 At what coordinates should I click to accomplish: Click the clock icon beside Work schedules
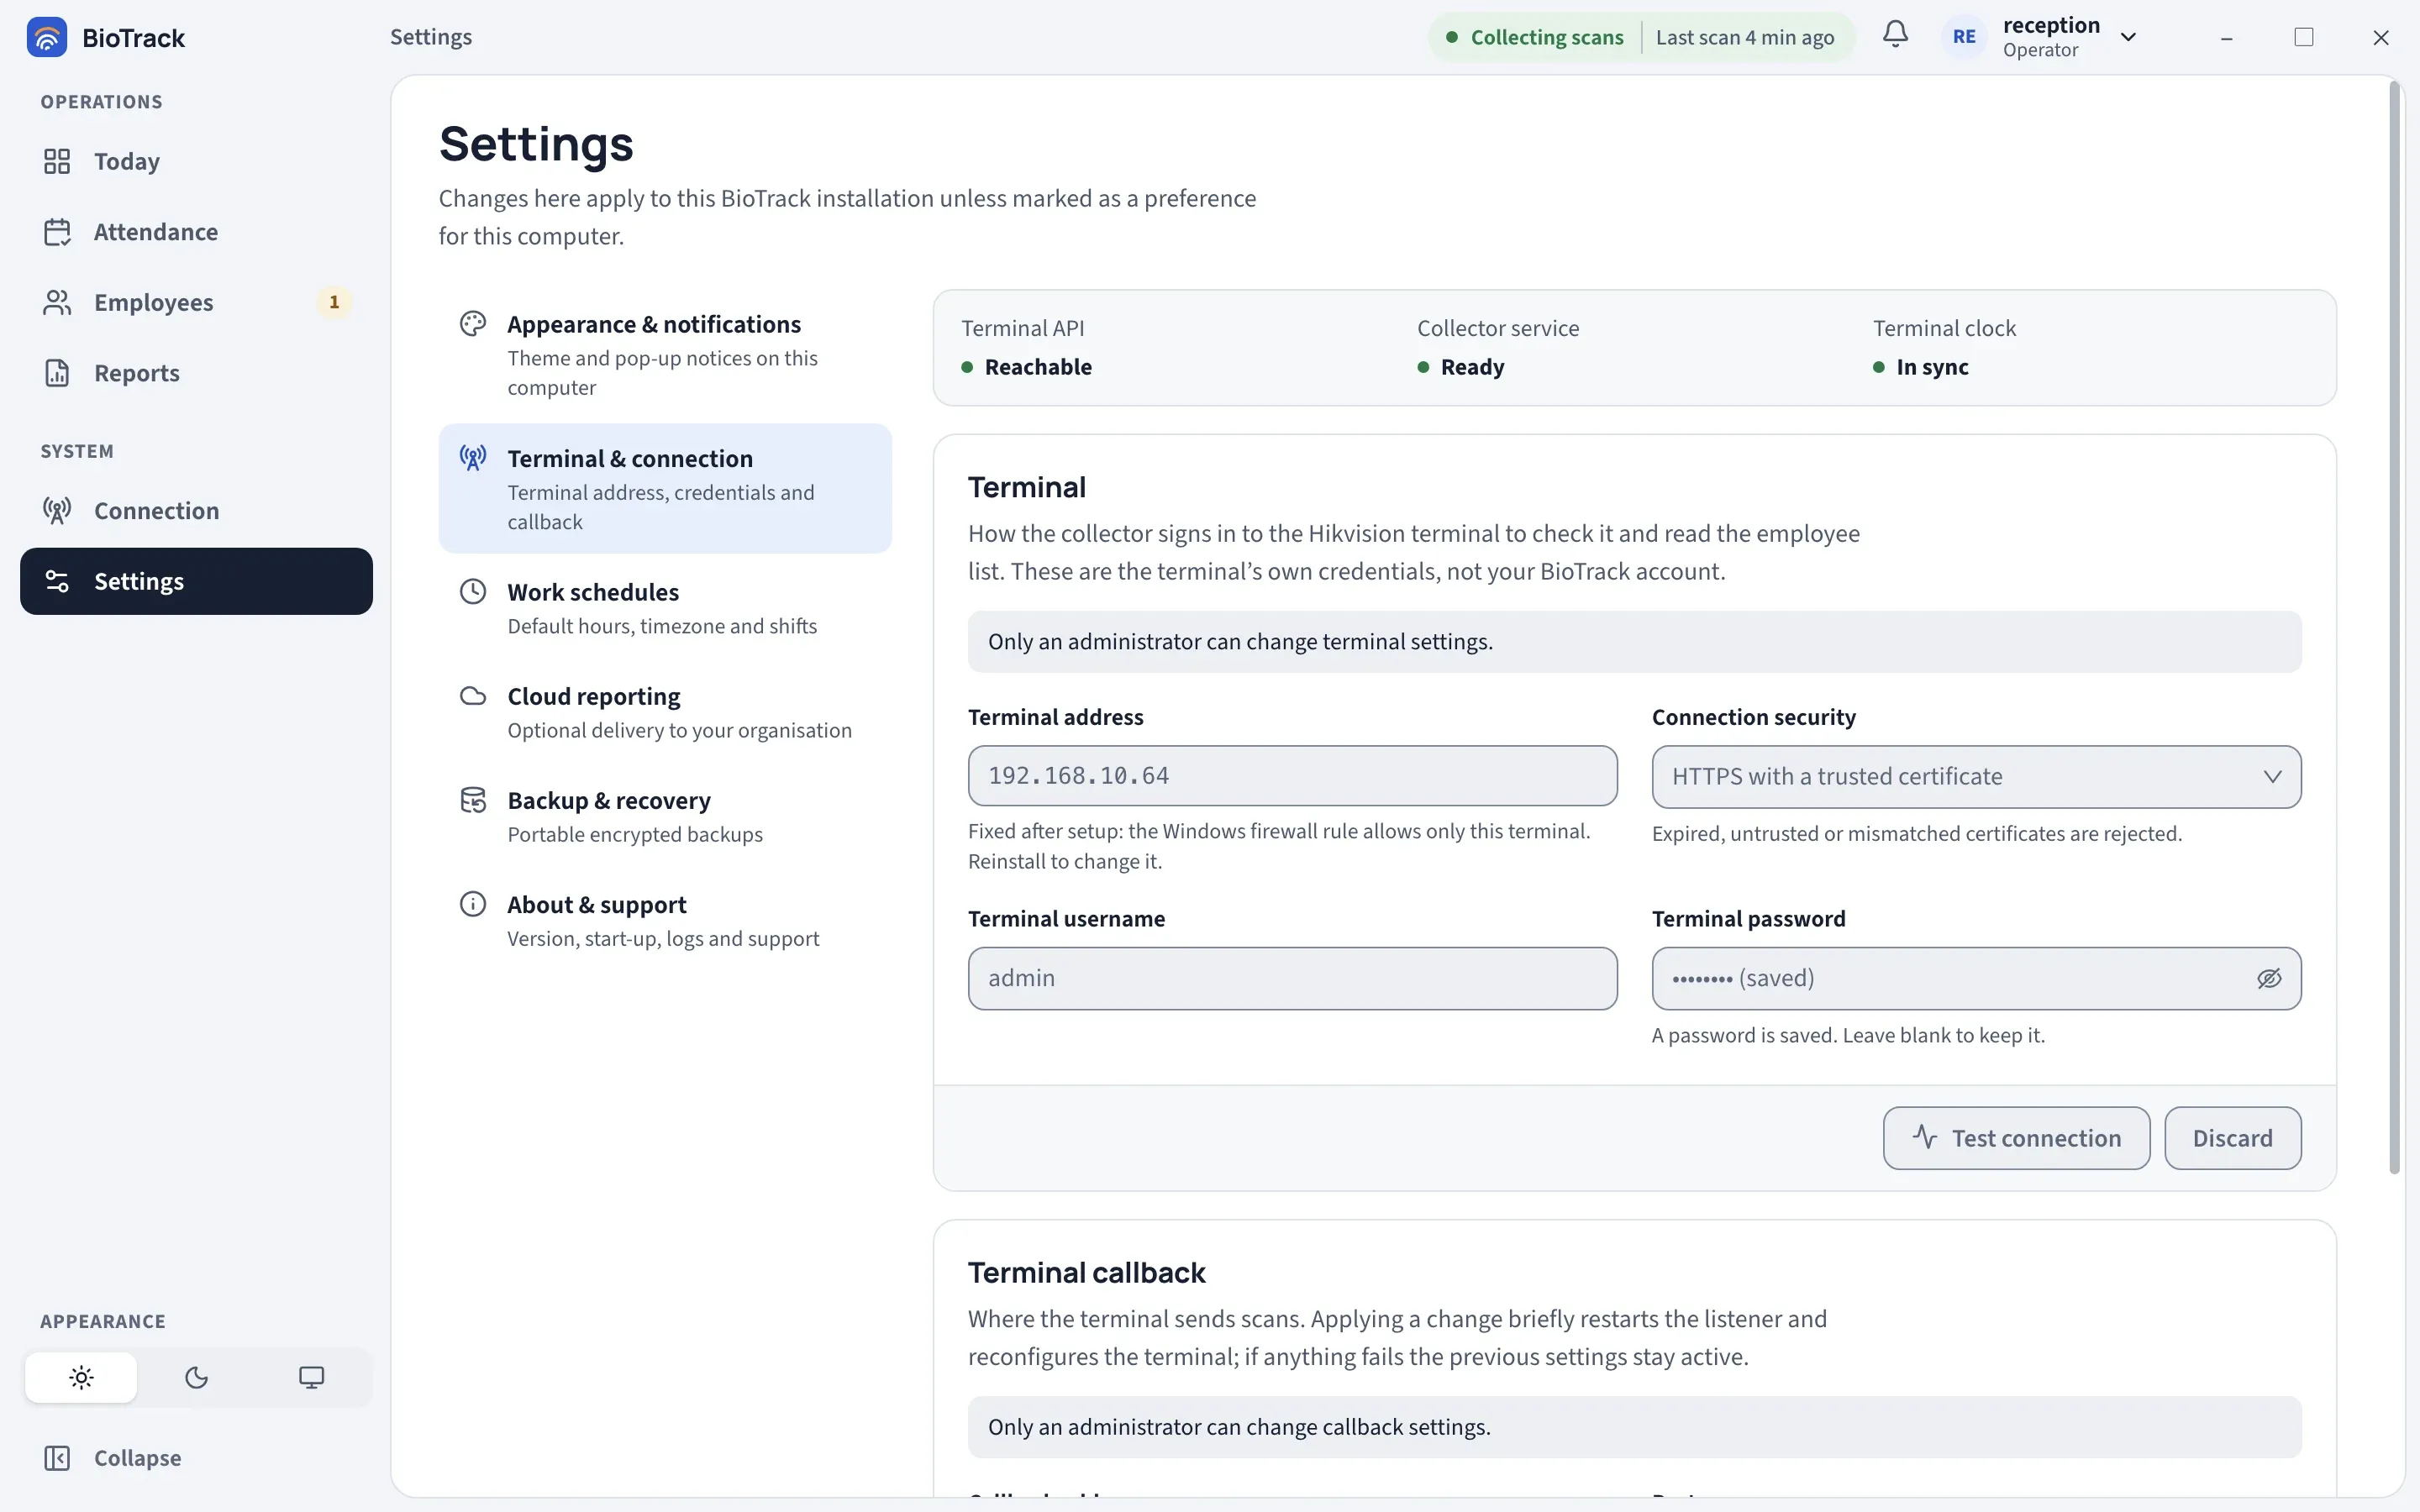473,591
